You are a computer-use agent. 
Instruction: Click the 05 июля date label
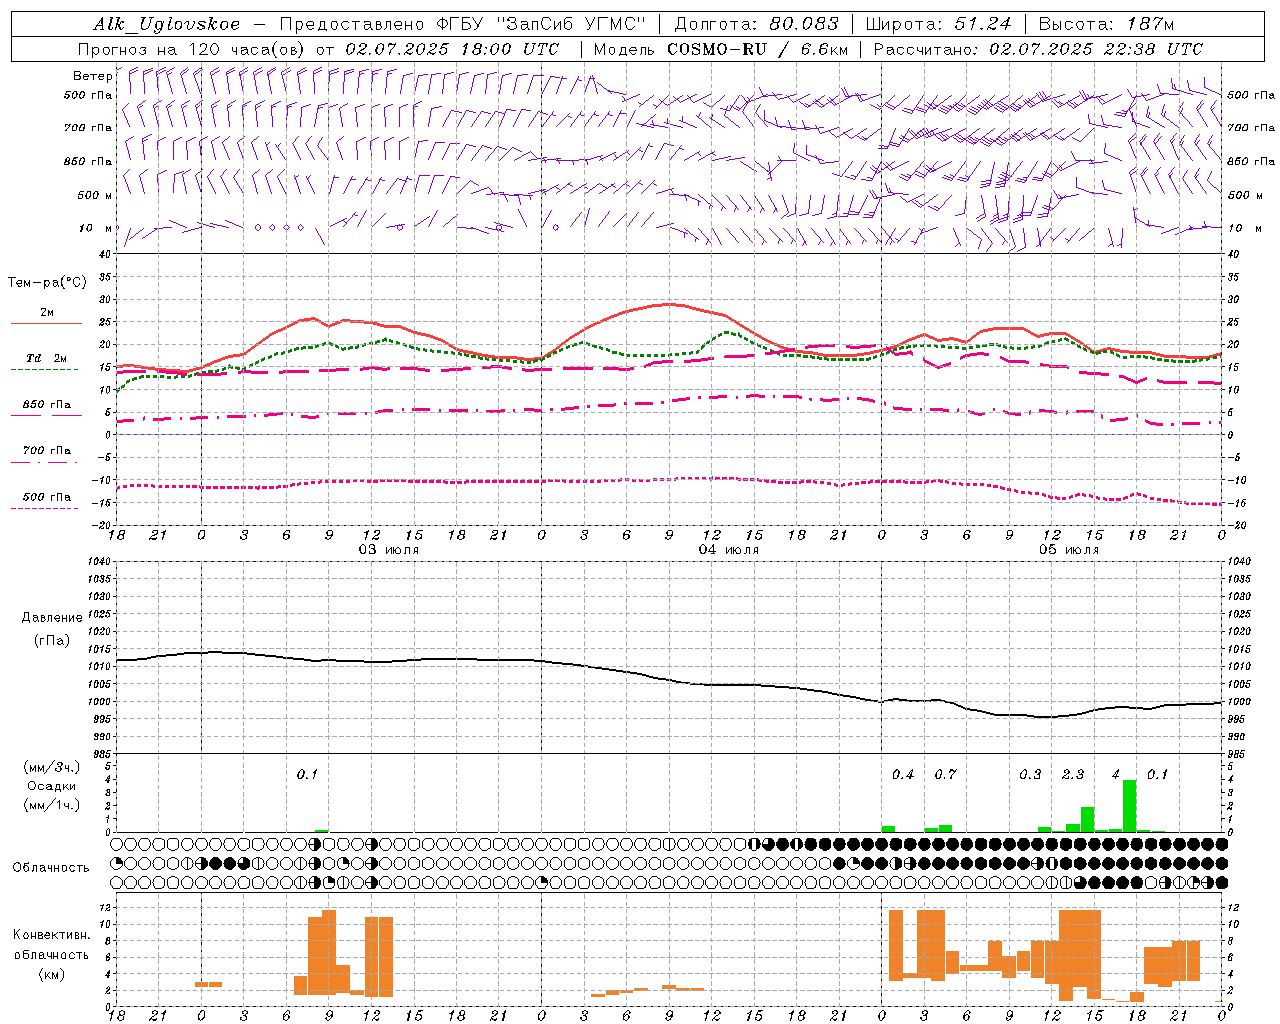click(x=1069, y=550)
